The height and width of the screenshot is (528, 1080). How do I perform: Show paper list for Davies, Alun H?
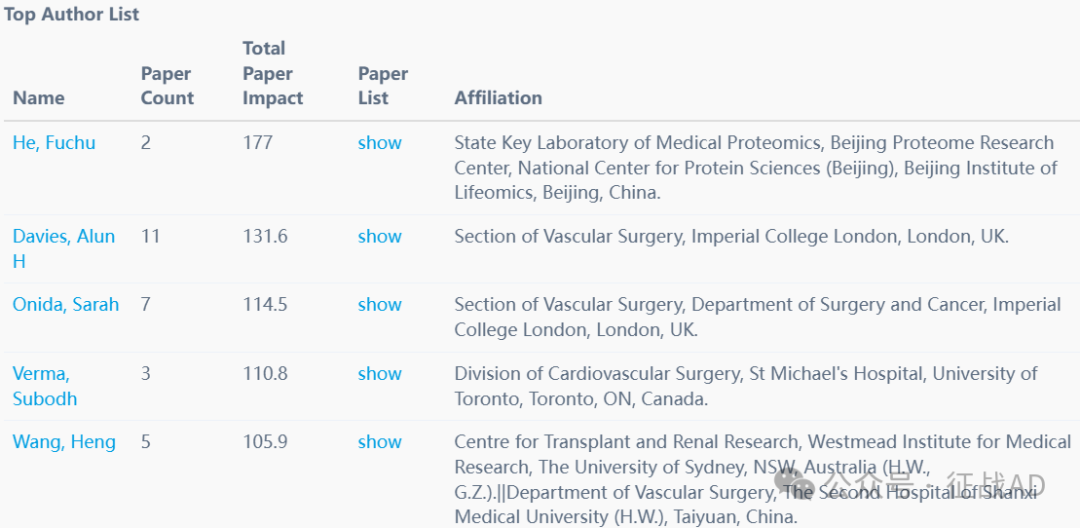point(380,236)
